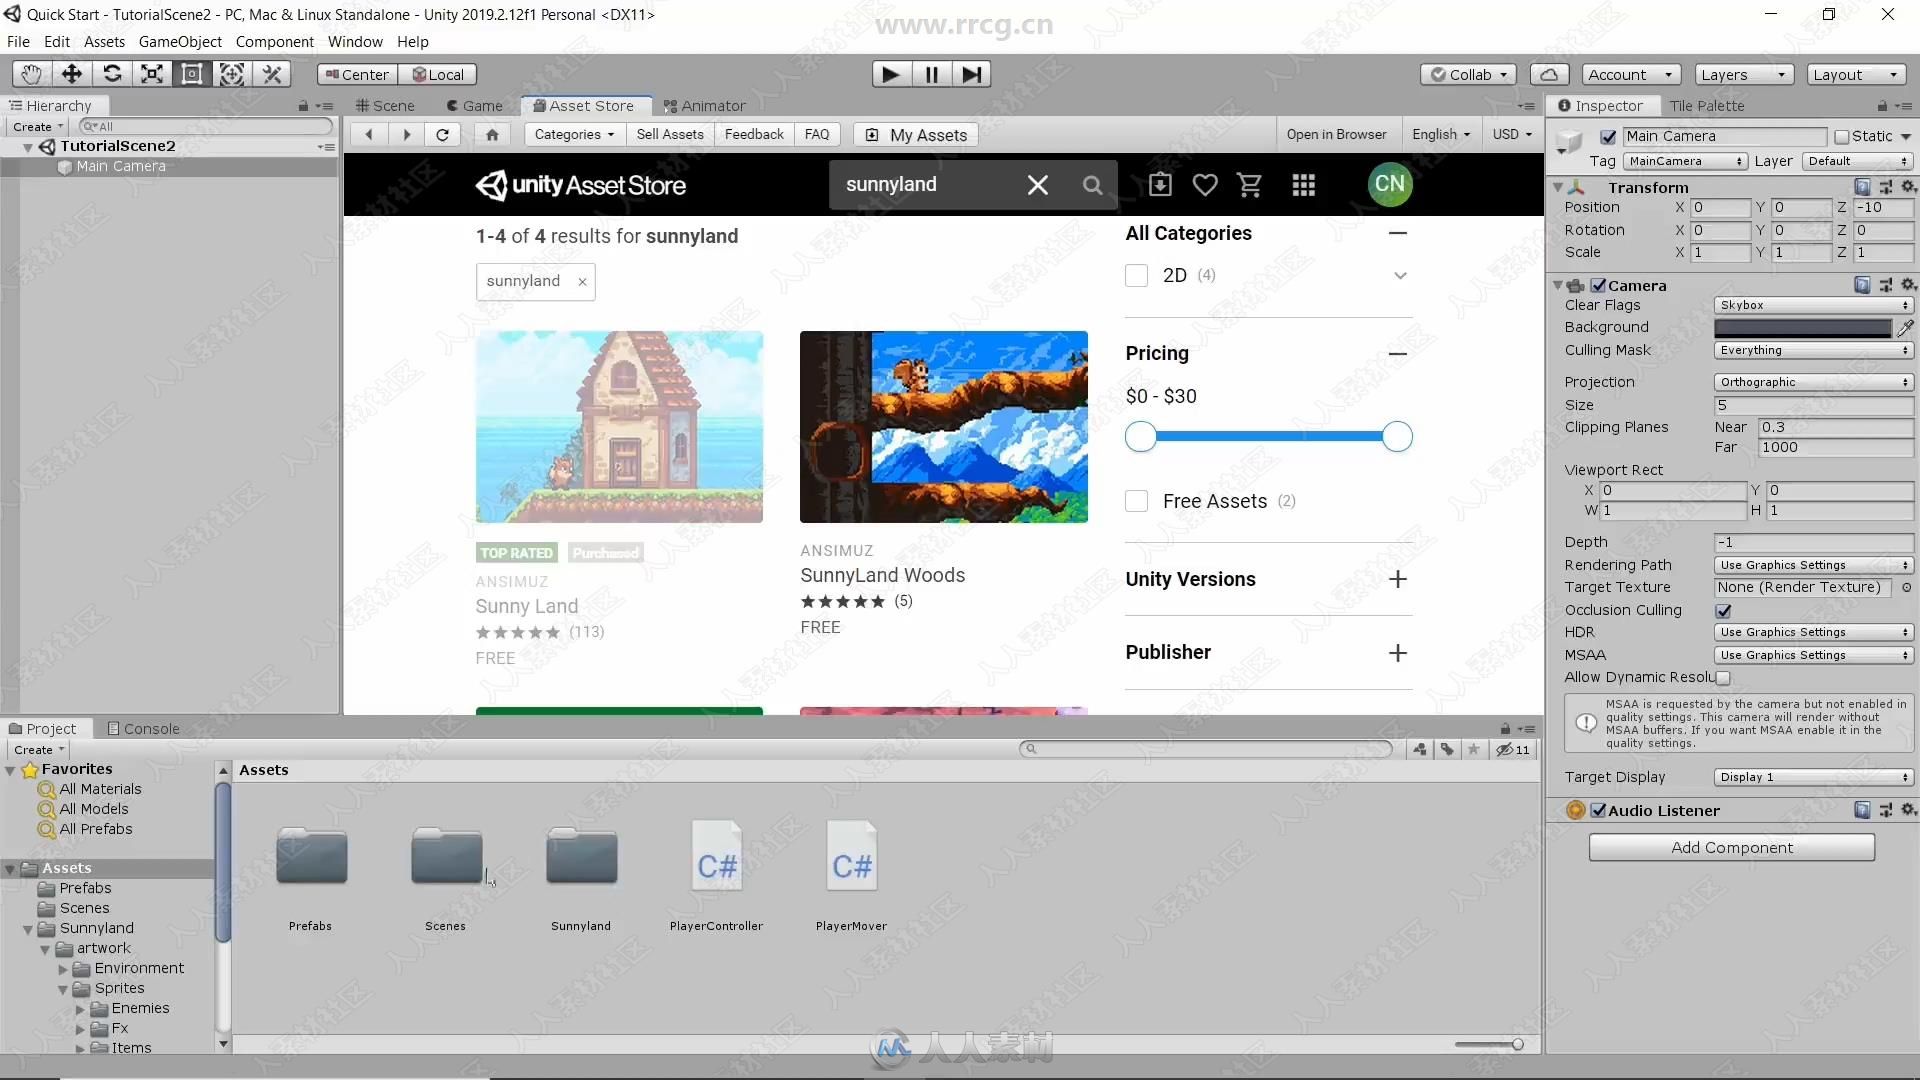Enable the Static checkbox
Image resolution: width=1920 pixels, height=1080 pixels.
coord(1841,137)
